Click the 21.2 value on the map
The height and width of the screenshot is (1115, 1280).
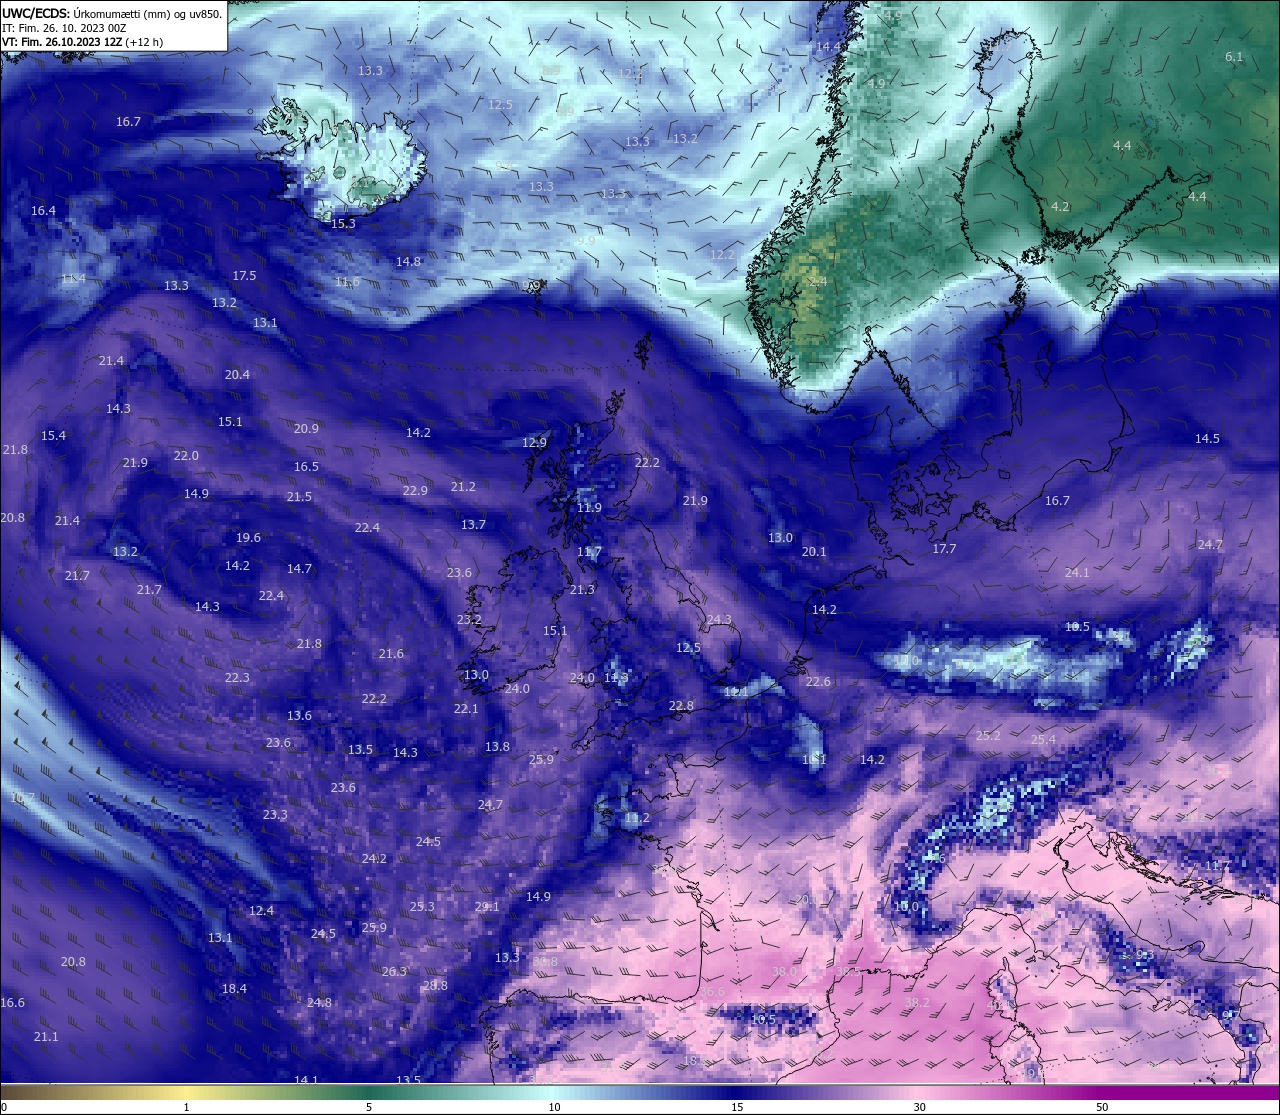click(x=463, y=487)
